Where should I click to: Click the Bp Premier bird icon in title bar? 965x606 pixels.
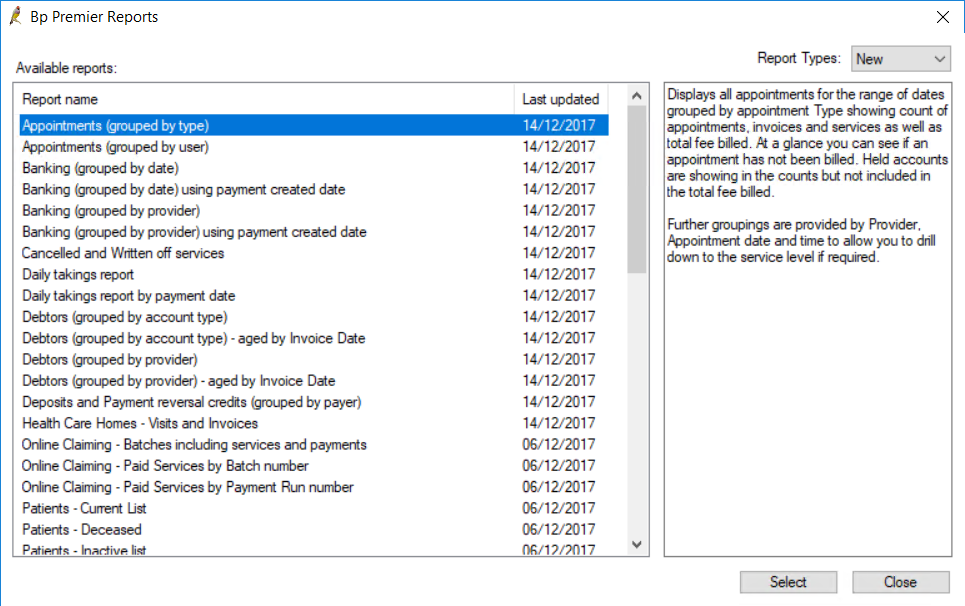coord(15,16)
